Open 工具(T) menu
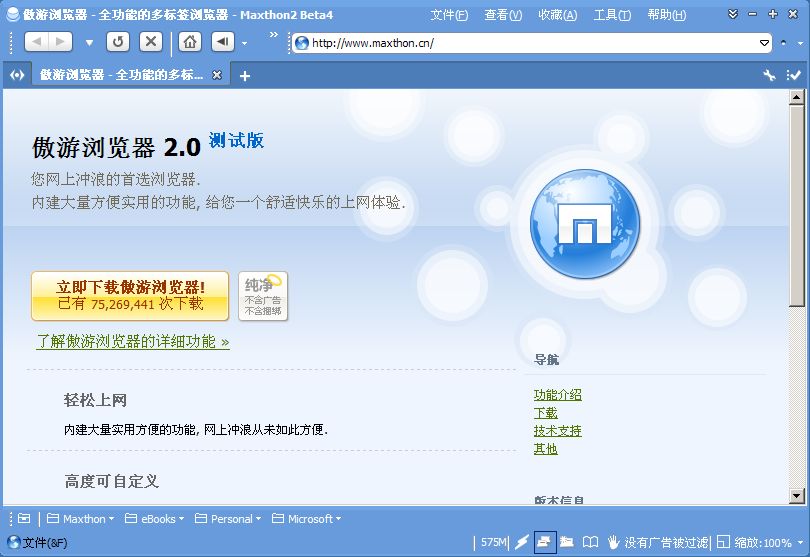 (612, 15)
